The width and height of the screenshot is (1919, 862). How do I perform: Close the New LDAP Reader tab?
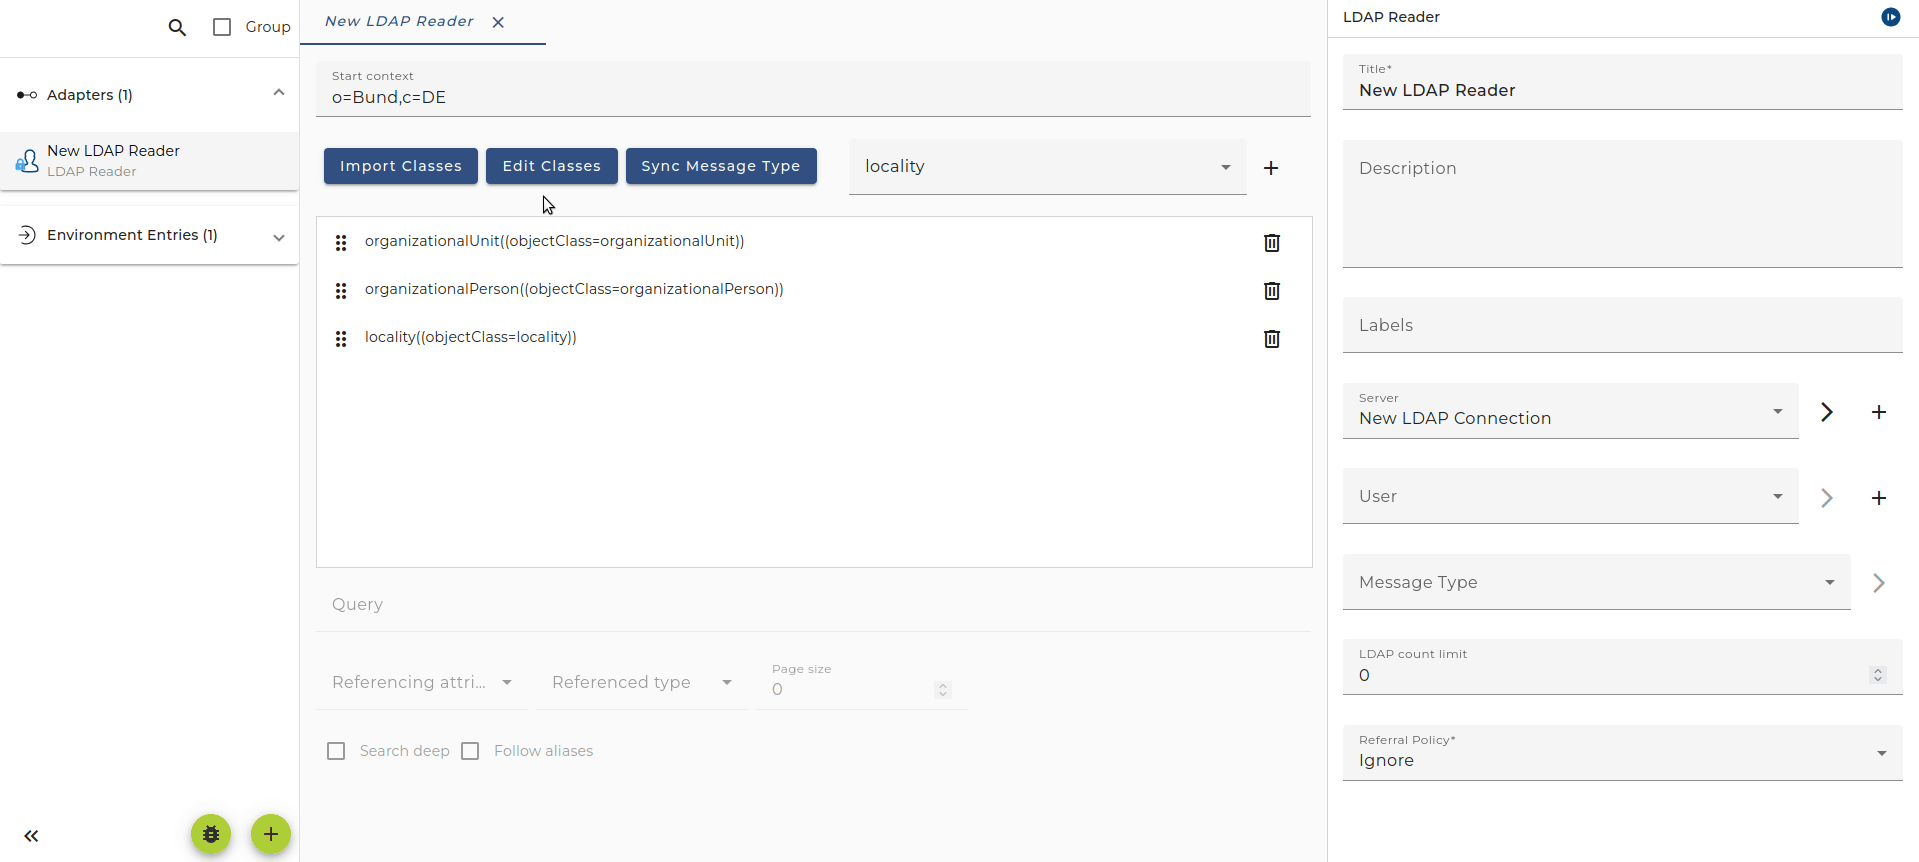(498, 22)
